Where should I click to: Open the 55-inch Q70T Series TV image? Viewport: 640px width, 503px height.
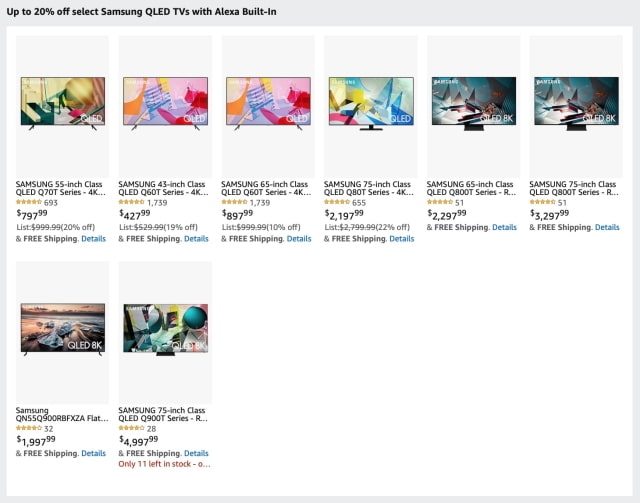[62, 104]
